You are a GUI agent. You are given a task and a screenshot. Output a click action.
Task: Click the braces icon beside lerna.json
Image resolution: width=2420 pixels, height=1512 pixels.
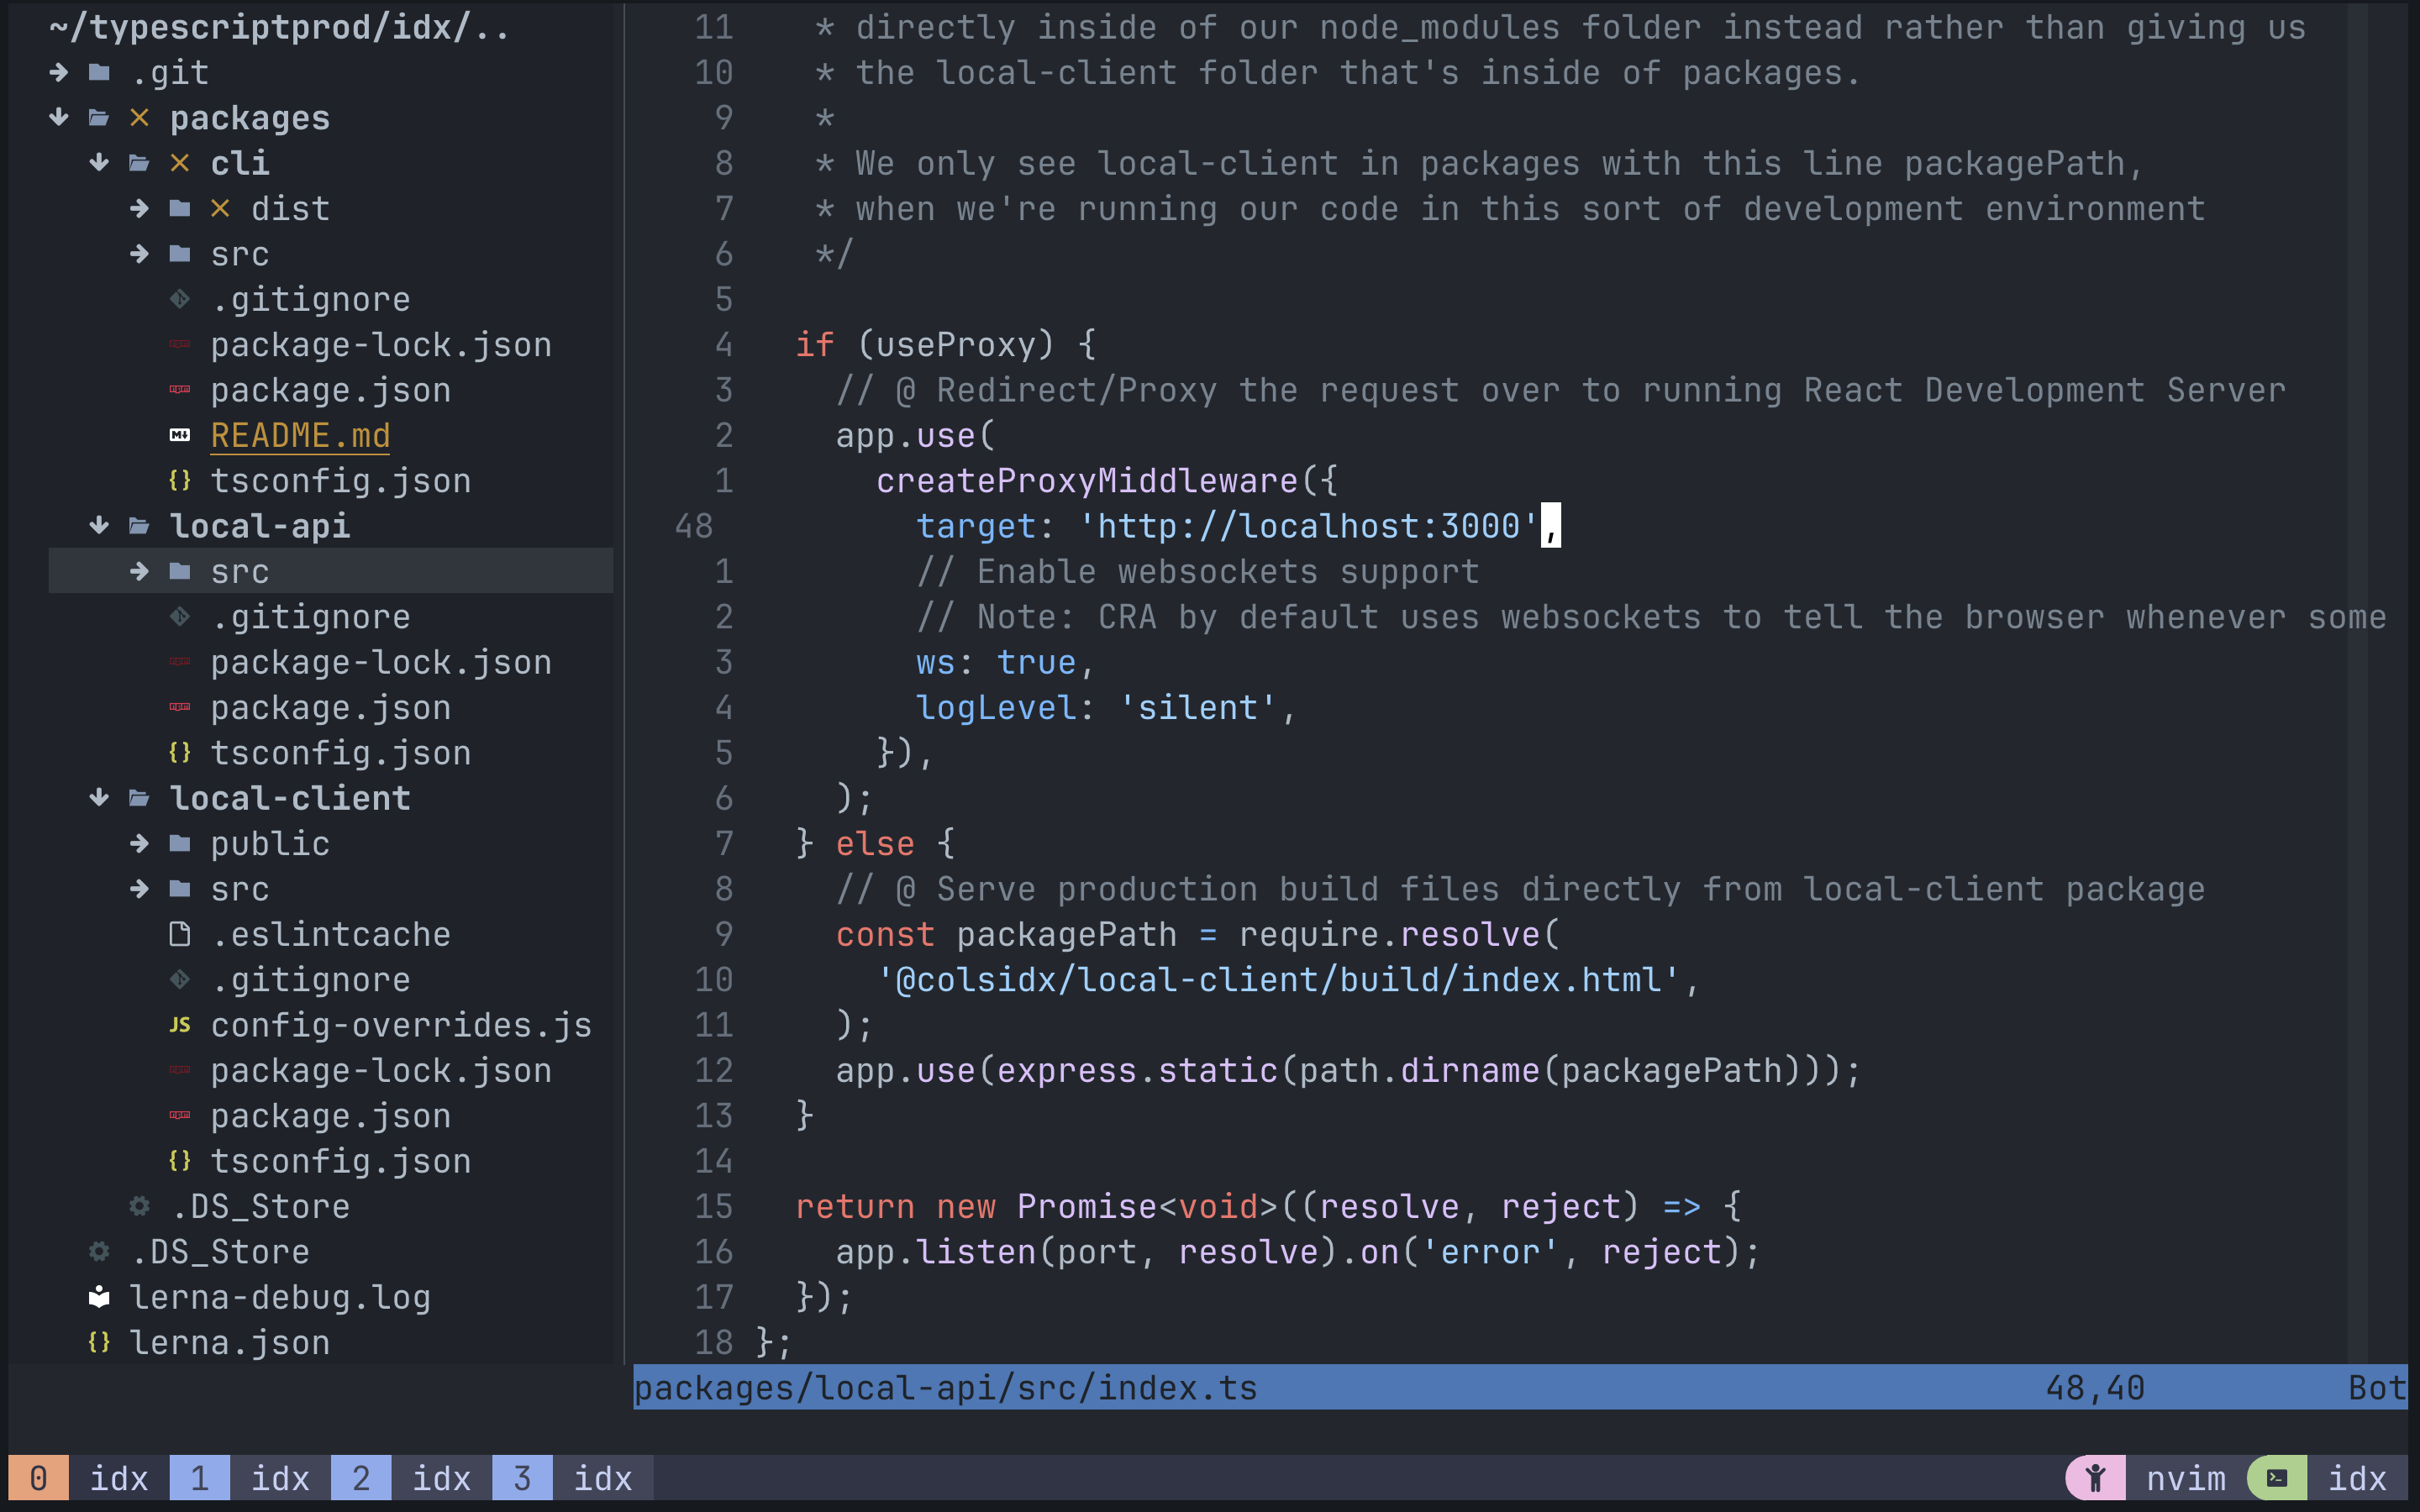tap(99, 1342)
